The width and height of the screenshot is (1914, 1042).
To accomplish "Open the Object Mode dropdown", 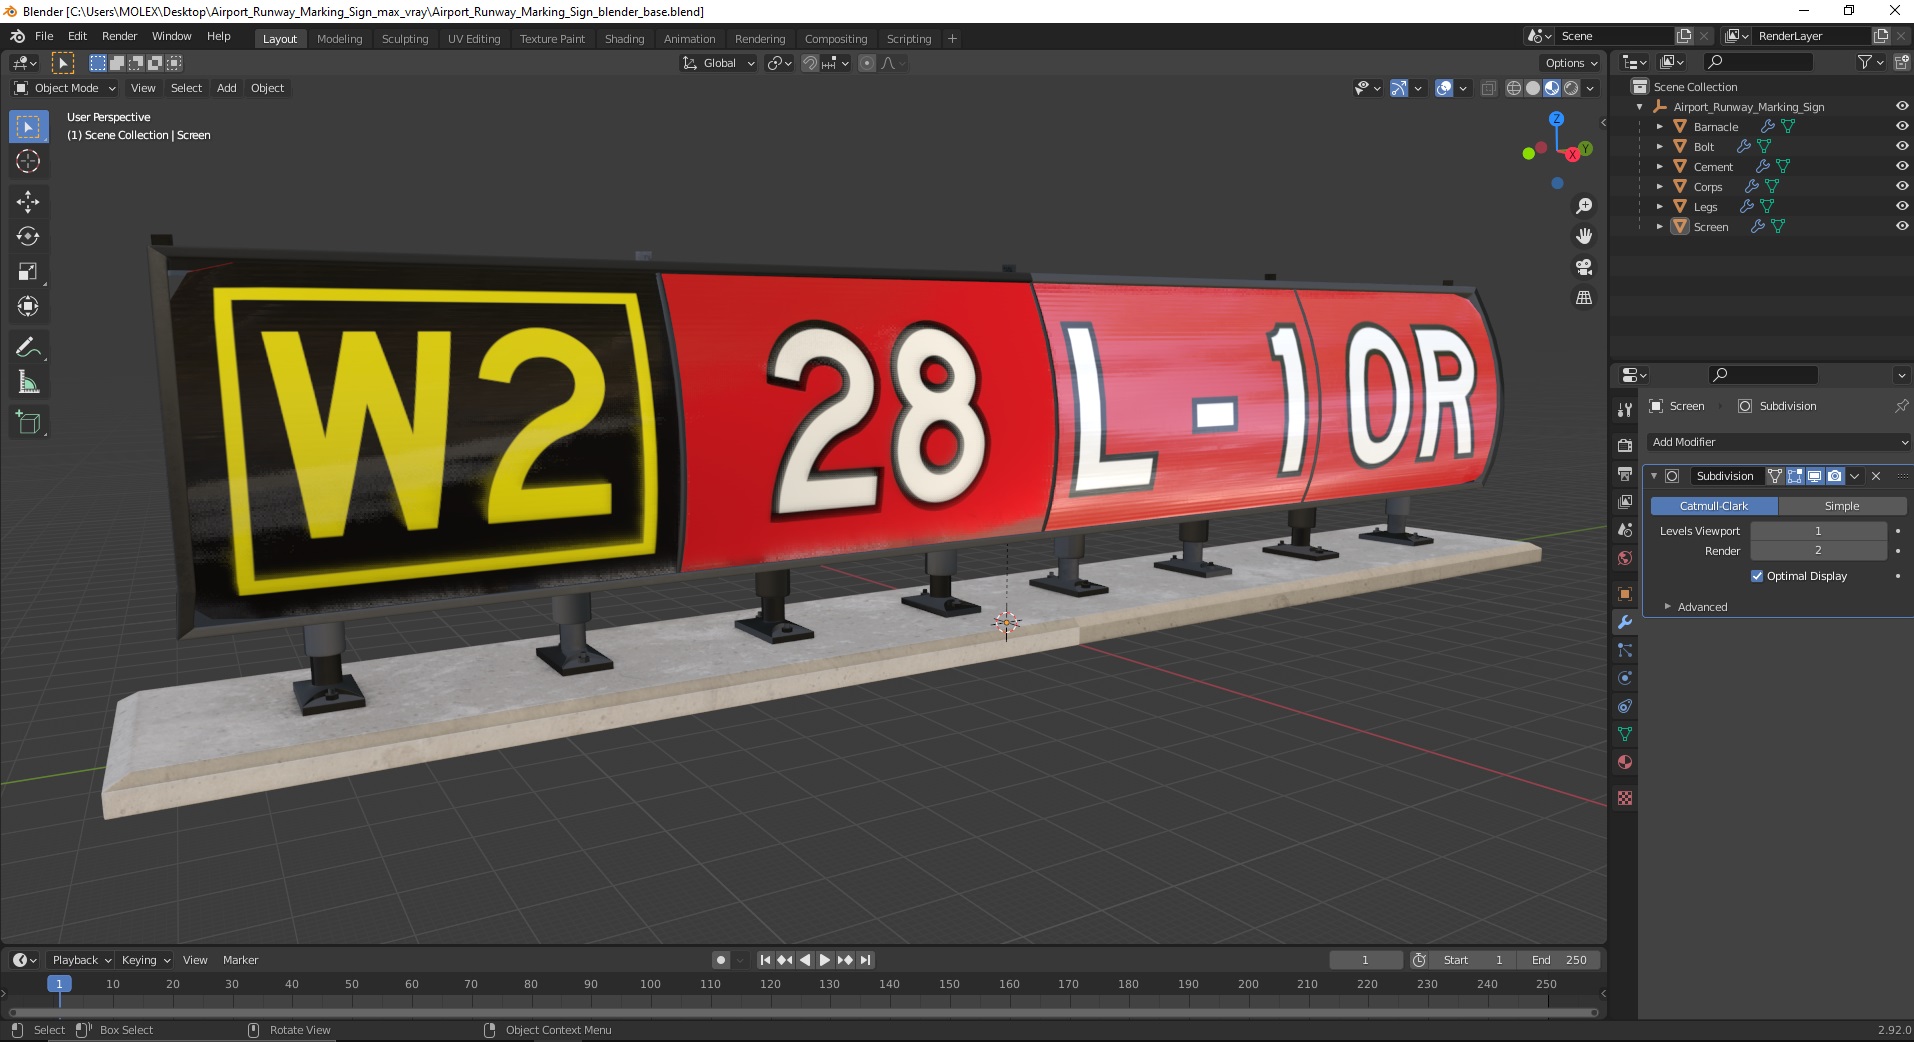I will pyautogui.click(x=65, y=88).
